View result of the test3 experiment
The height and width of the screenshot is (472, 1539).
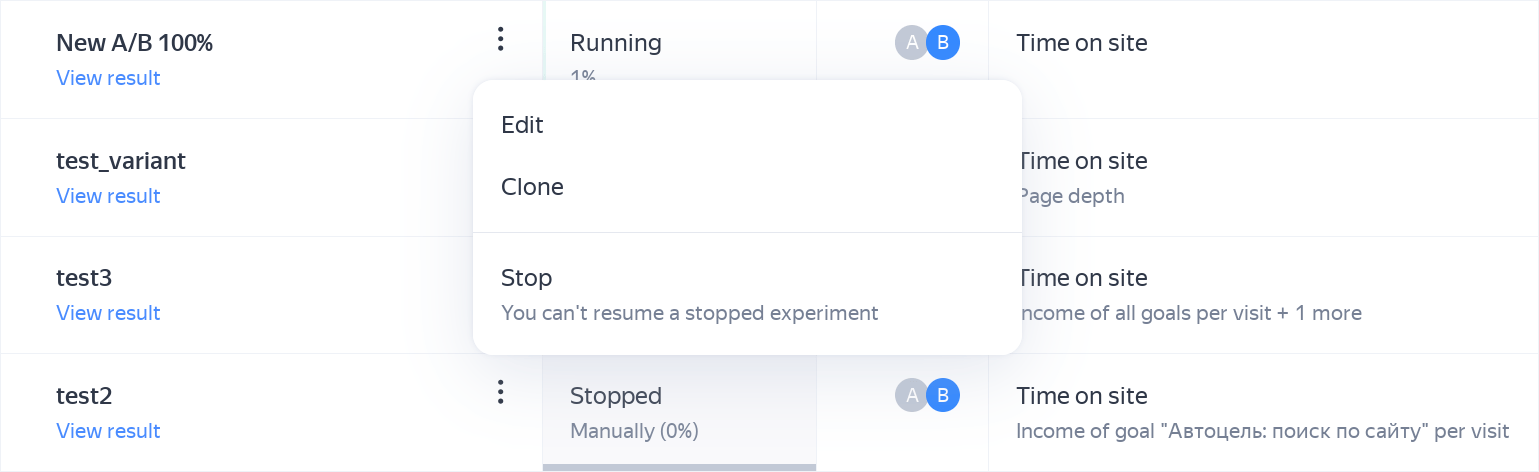point(108,313)
